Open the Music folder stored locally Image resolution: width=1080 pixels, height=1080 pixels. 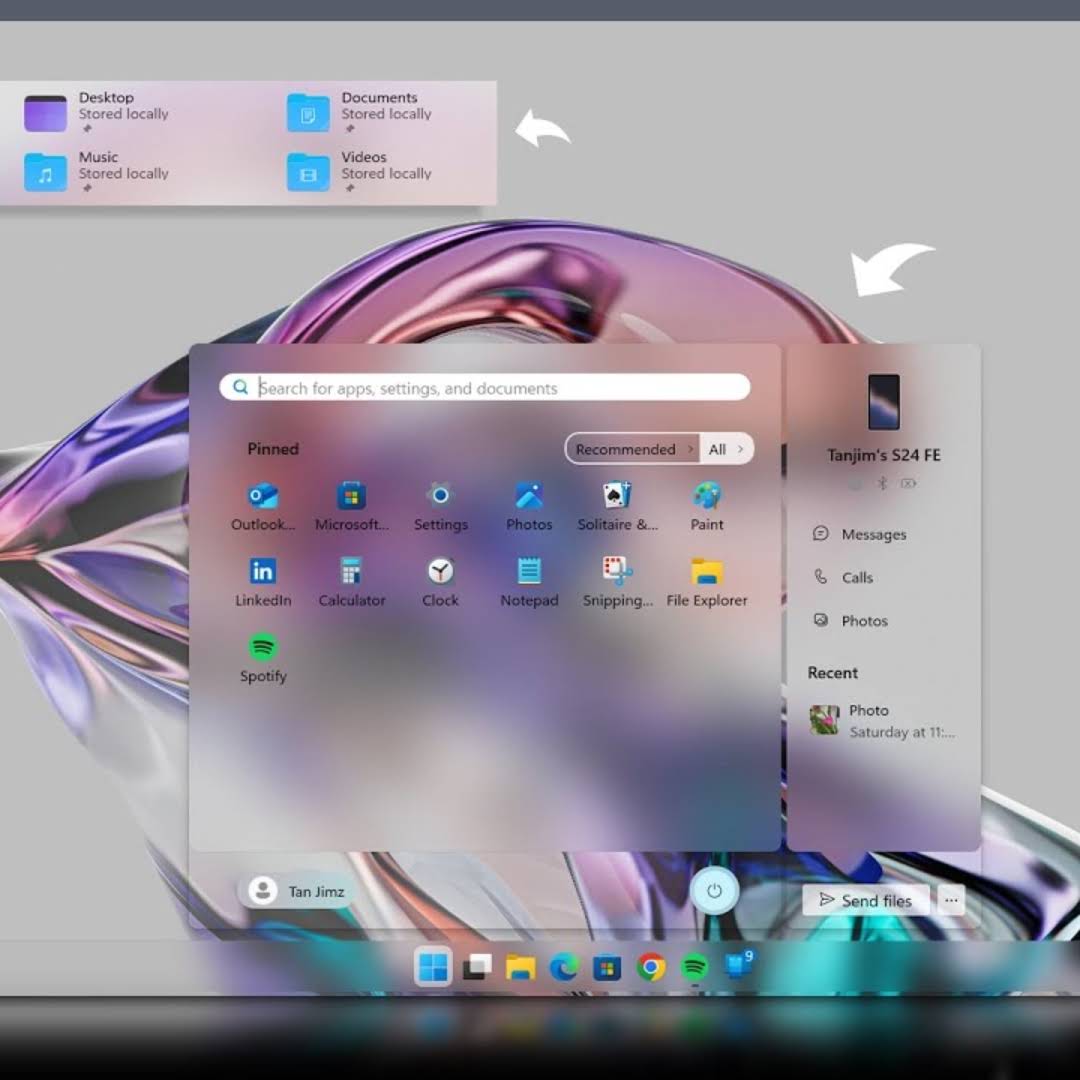click(96, 172)
